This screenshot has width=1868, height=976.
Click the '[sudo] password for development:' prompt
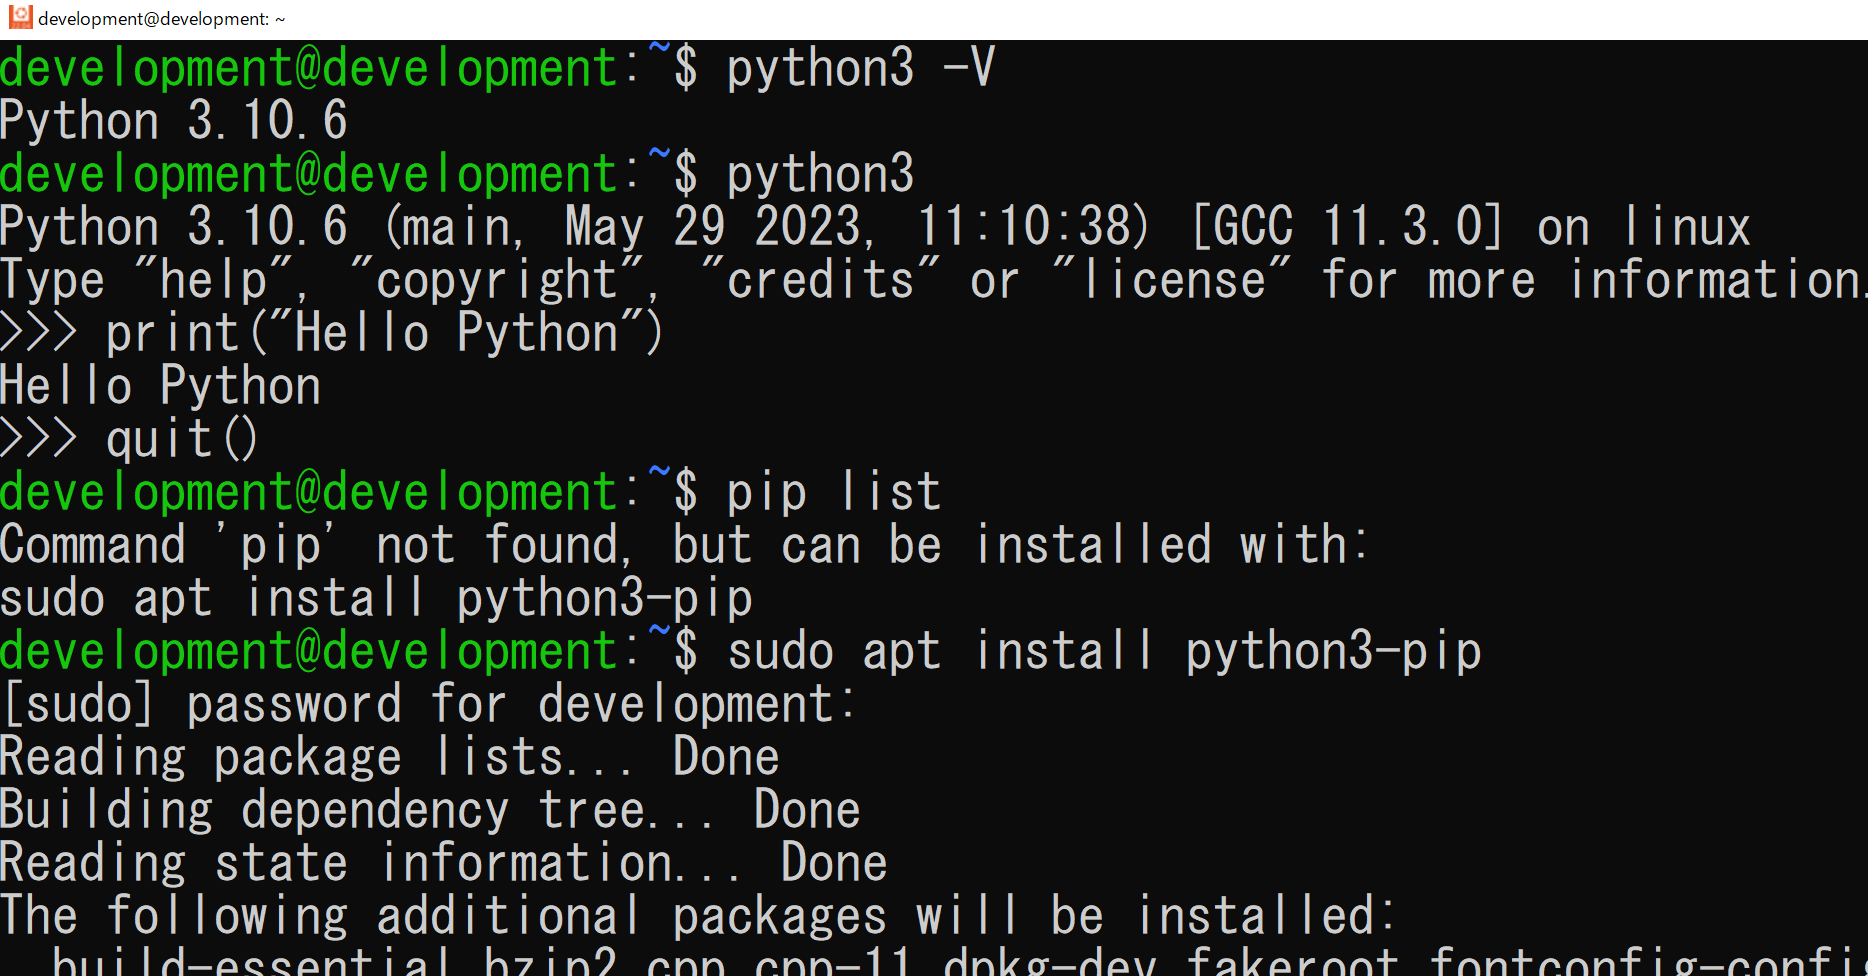(430, 704)
